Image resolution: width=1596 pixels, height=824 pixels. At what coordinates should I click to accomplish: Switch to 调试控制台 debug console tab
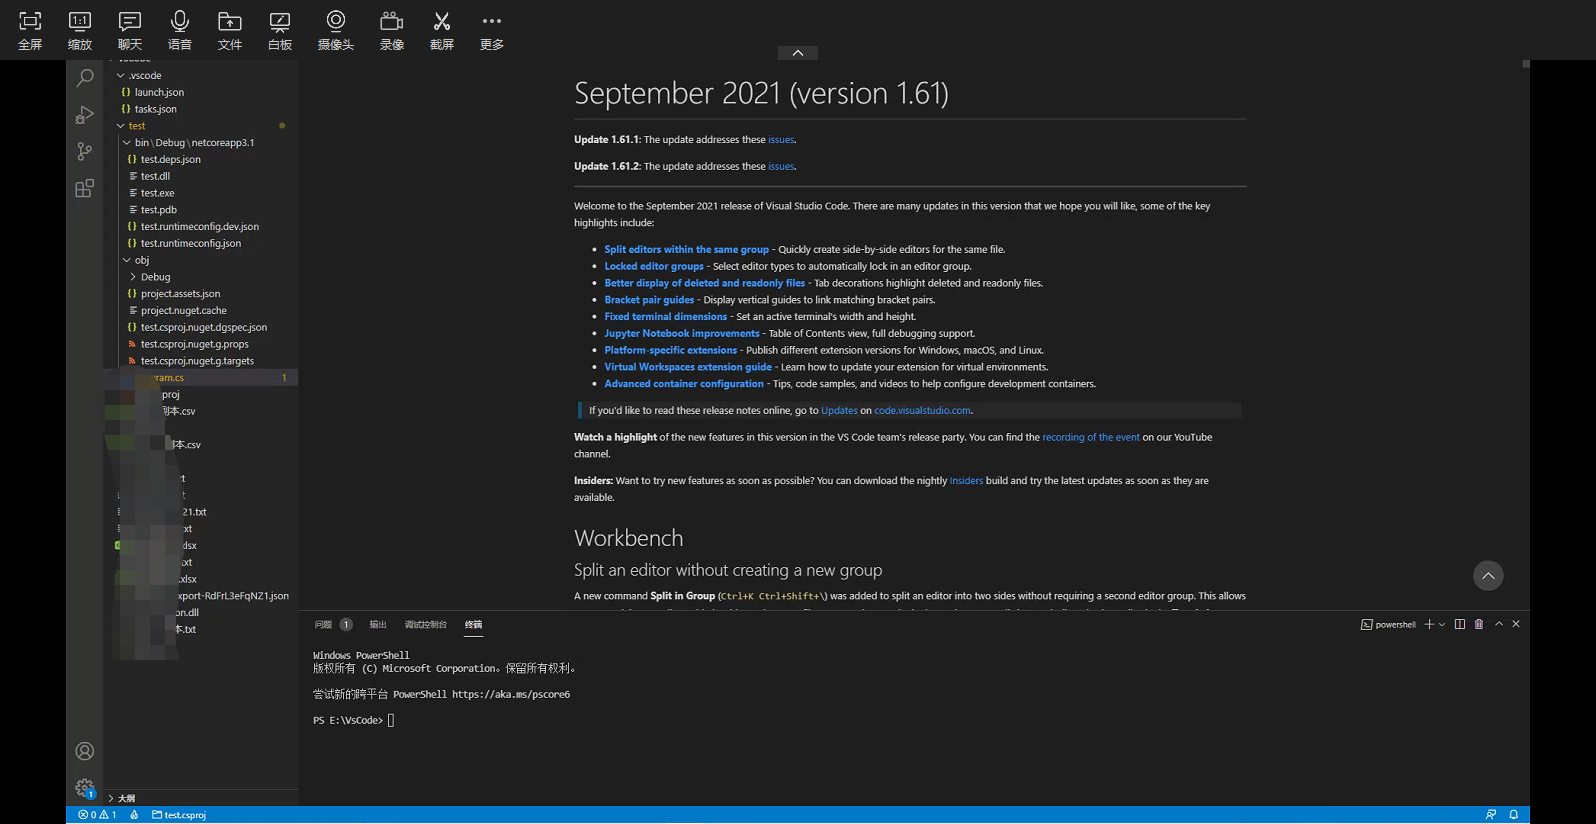426,625
